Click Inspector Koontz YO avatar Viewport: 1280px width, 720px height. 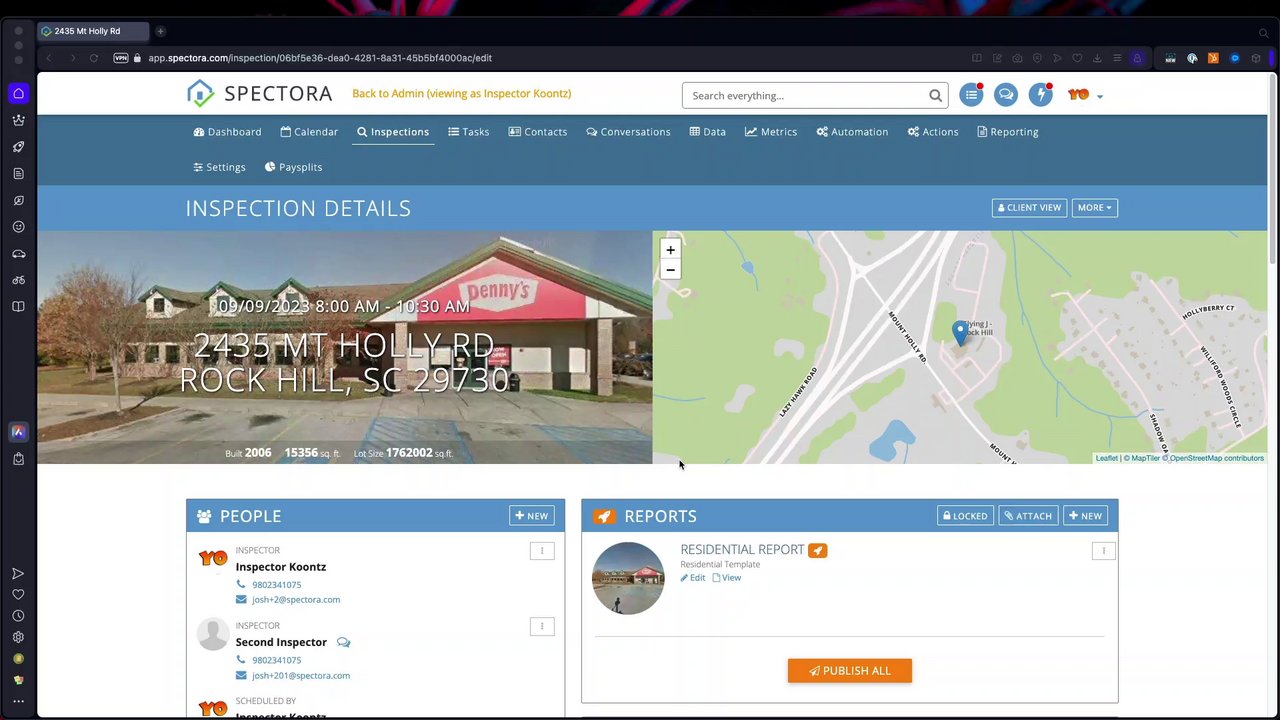click(x=213, y=558)
